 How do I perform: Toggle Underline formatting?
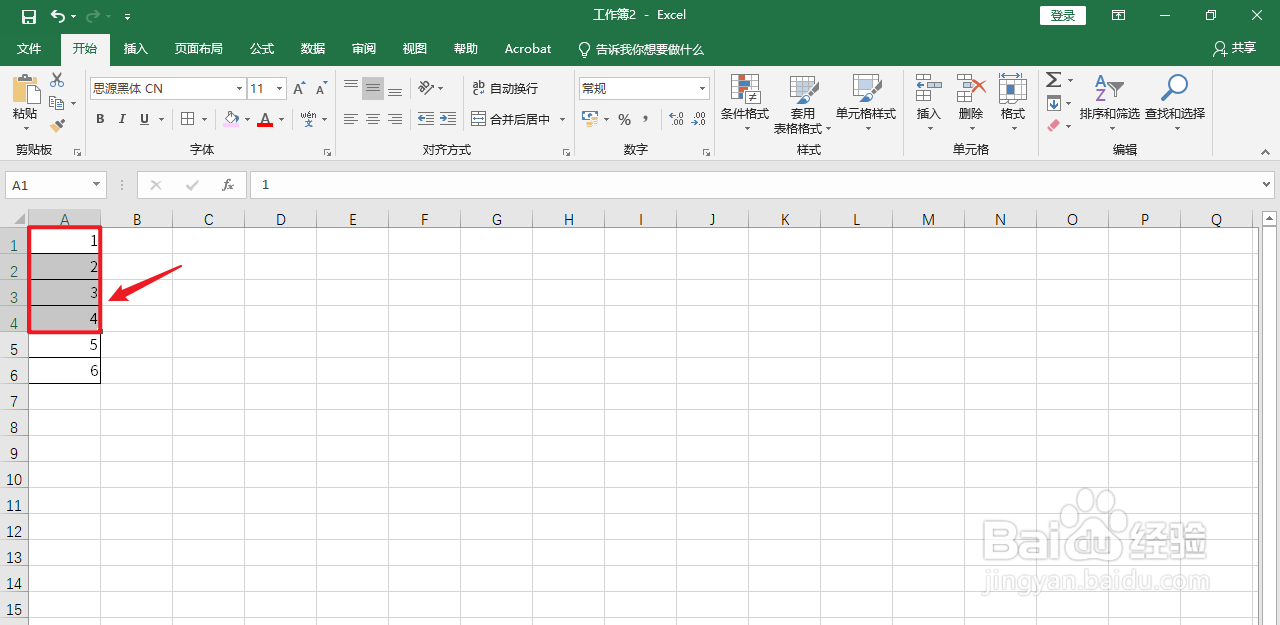tap(145, 119)
